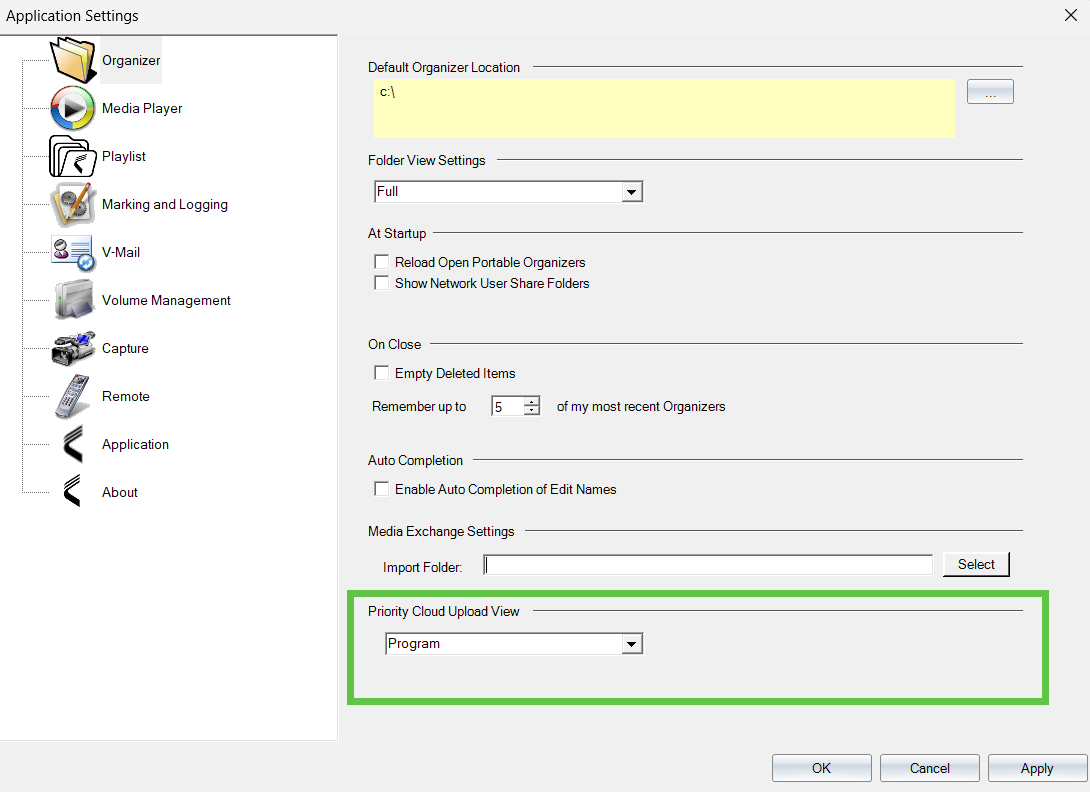This screenshot has height=792, width=1090.
Task: Open the About section
Action: coord(120,492)
